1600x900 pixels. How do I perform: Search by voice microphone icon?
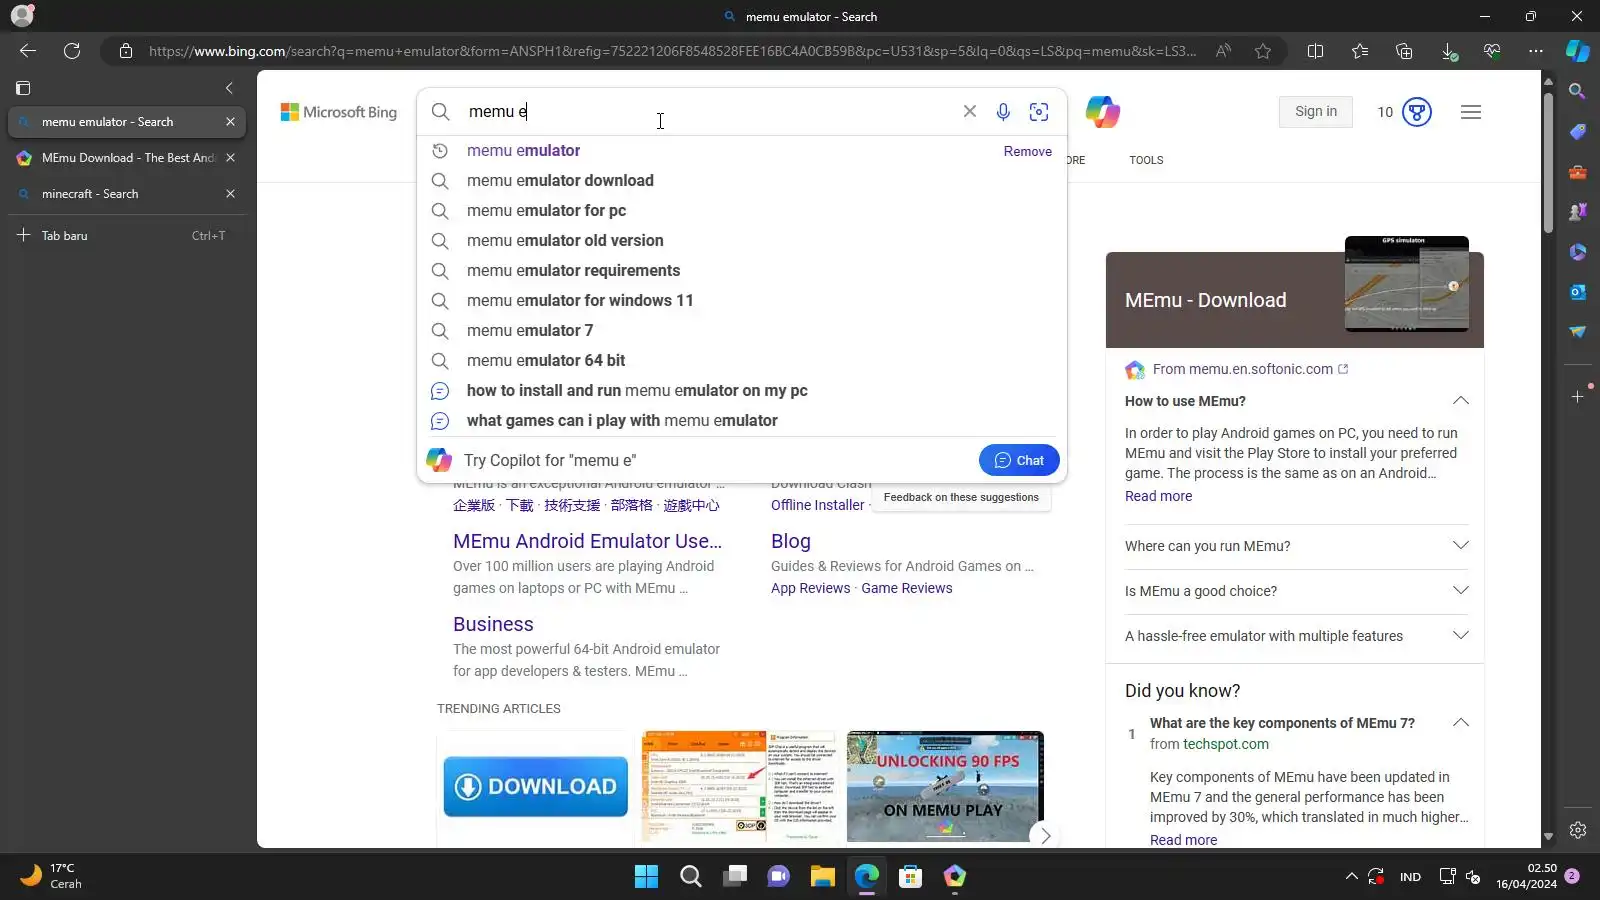(1003, 112)
